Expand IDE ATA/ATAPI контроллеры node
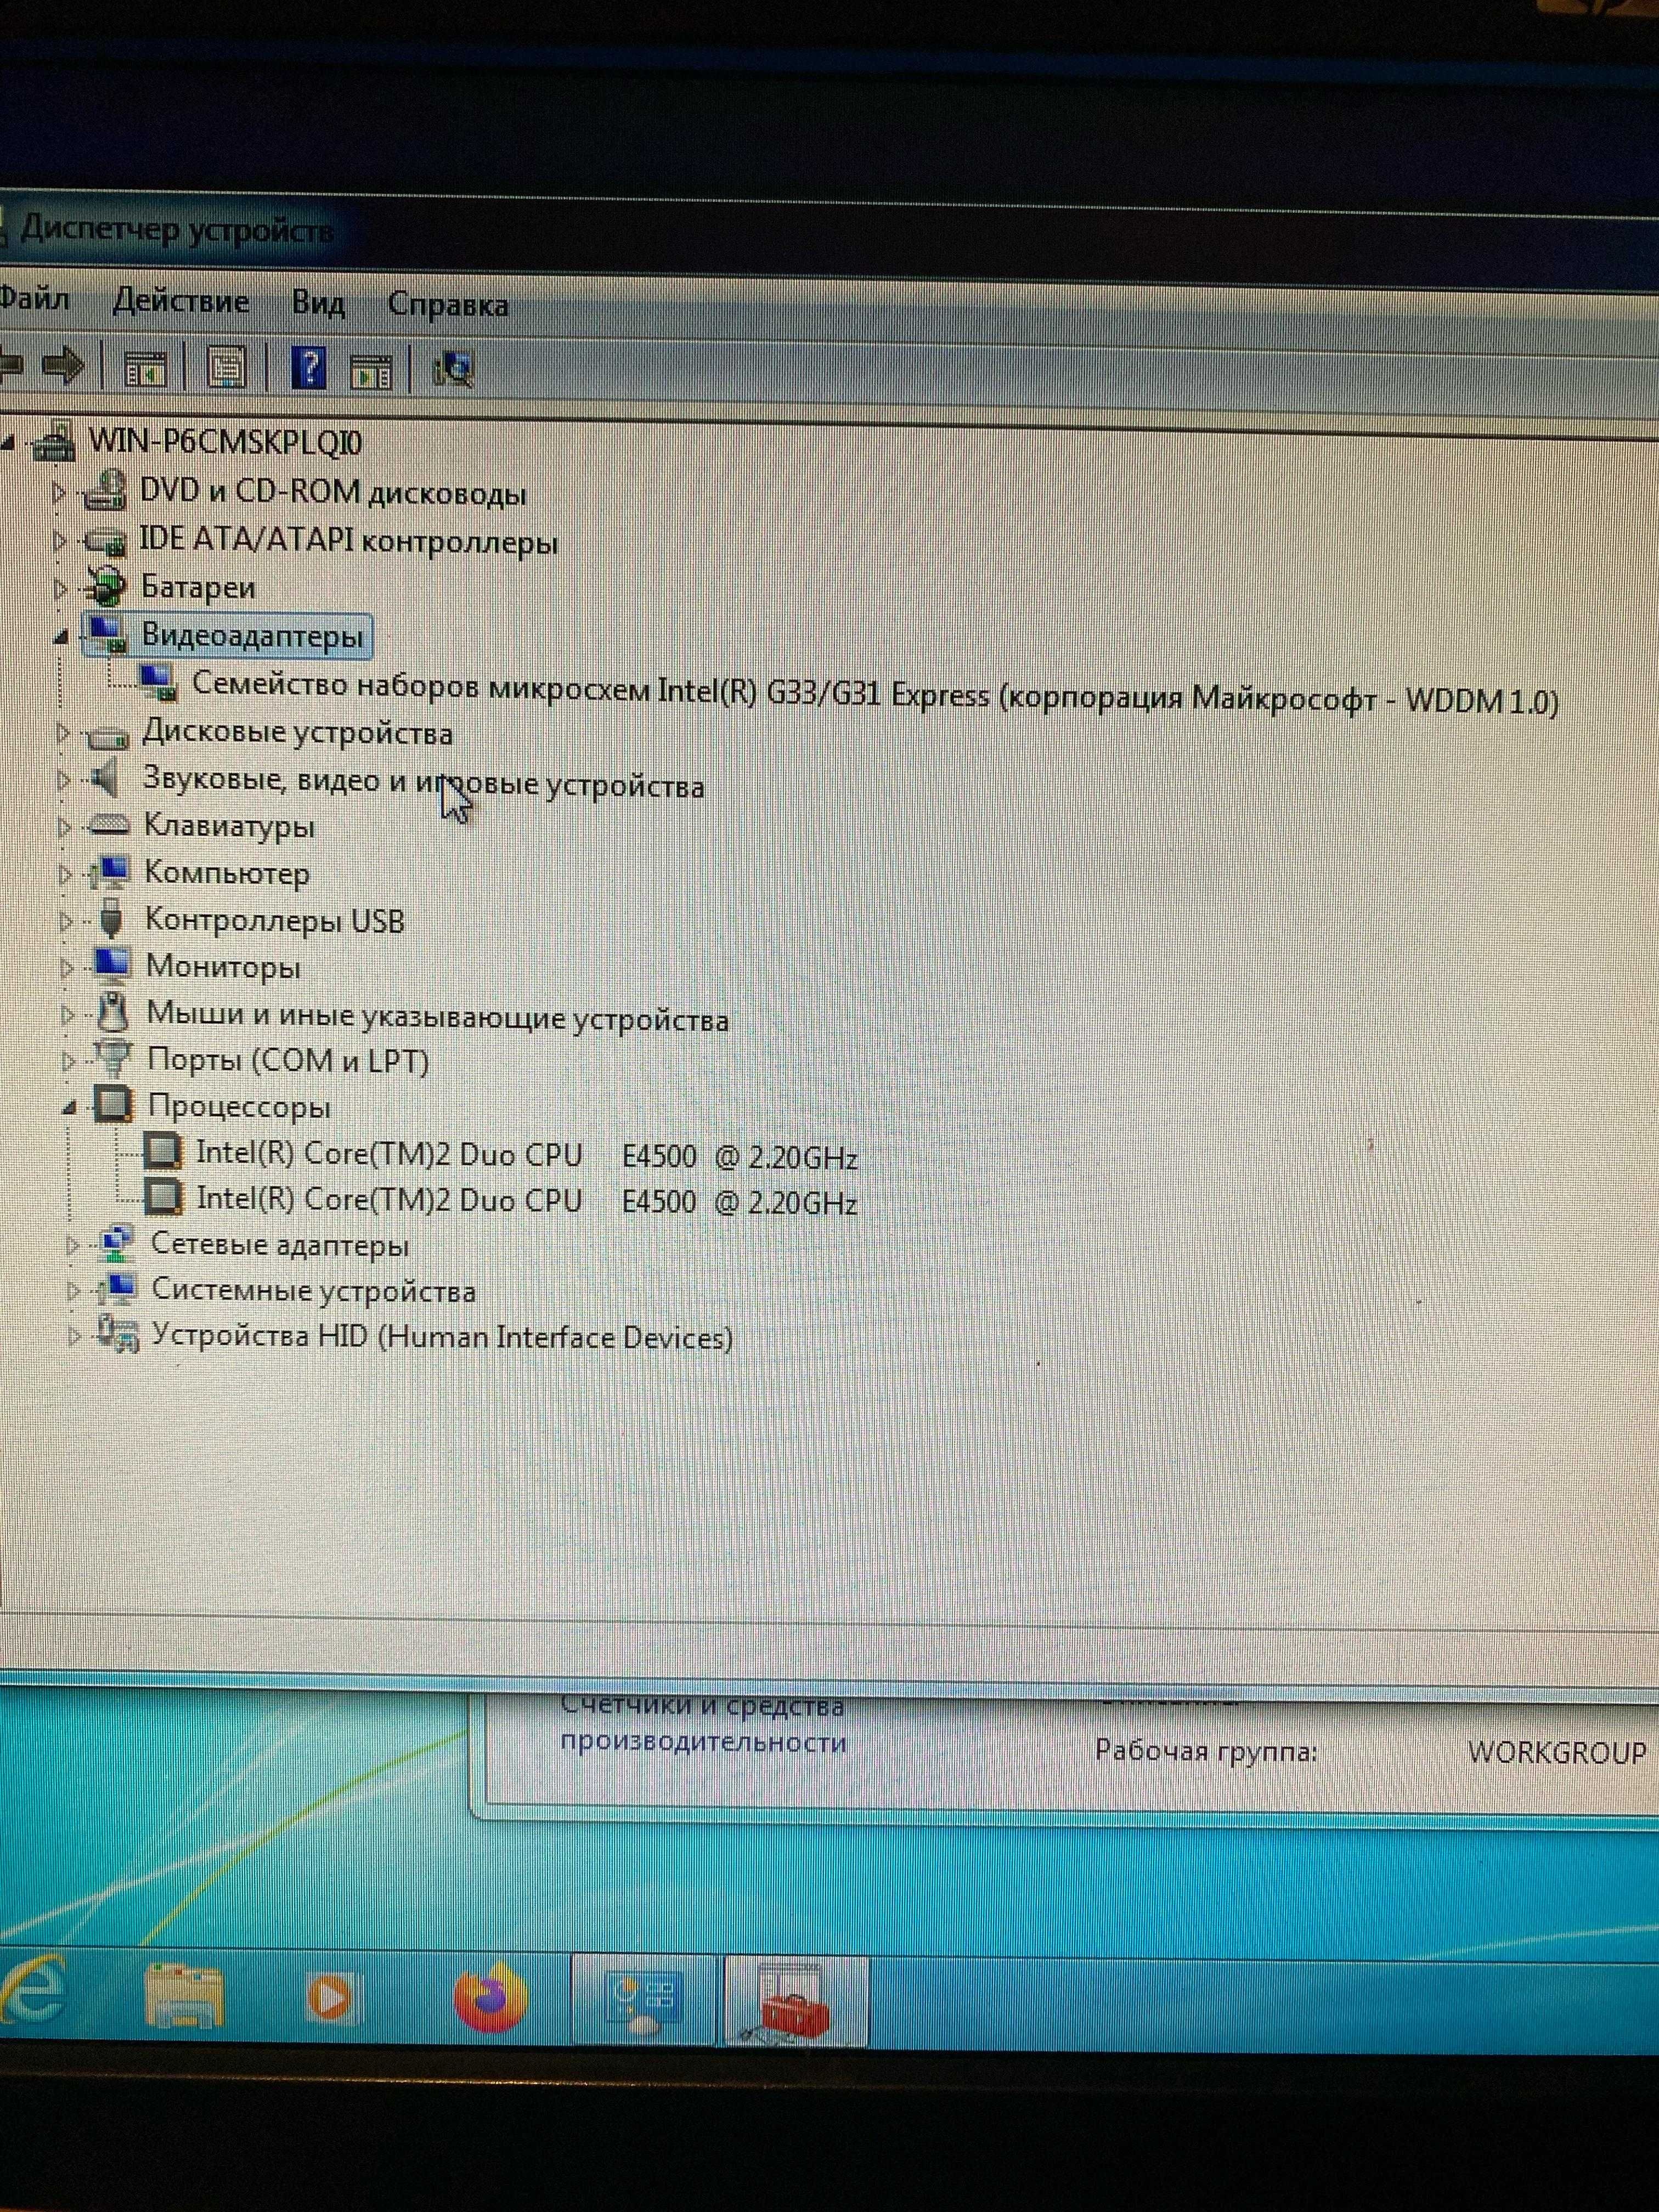This screenshot has height=2212, width=1659. [x=60, y=541]
